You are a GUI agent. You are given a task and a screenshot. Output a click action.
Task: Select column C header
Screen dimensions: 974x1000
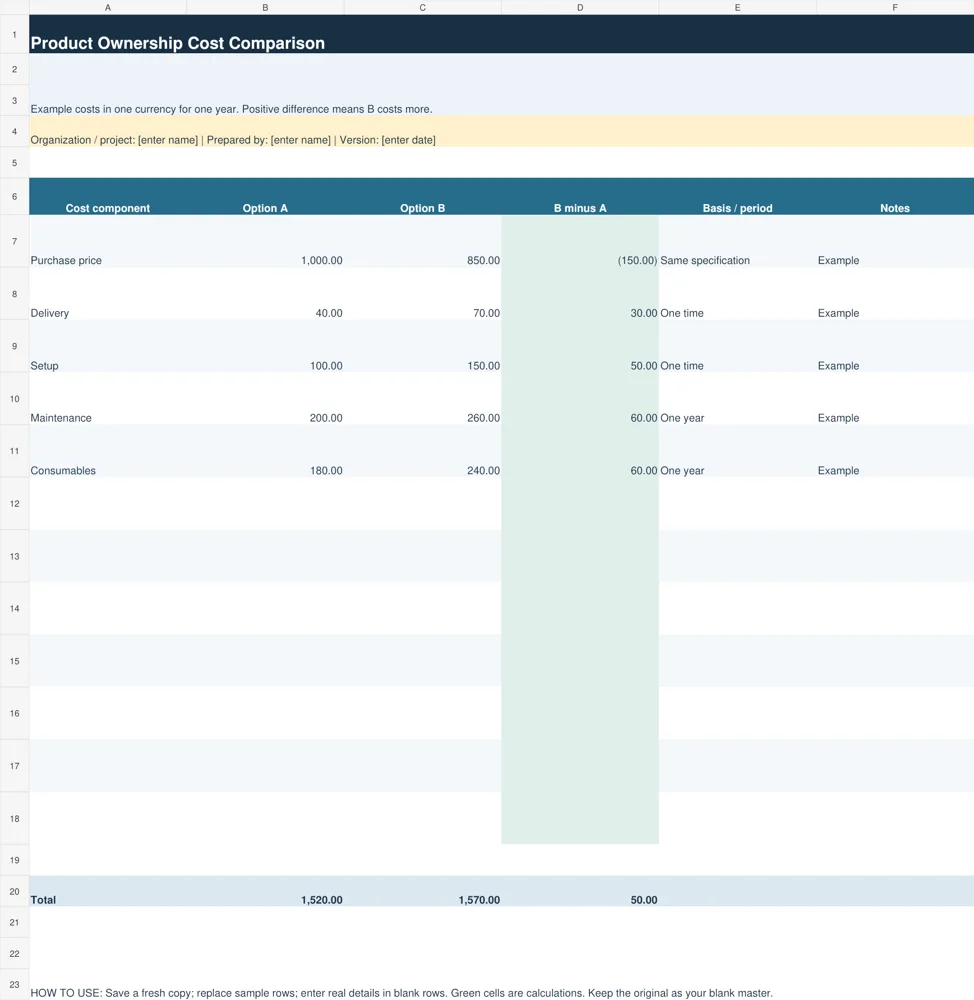click(422, 8)
